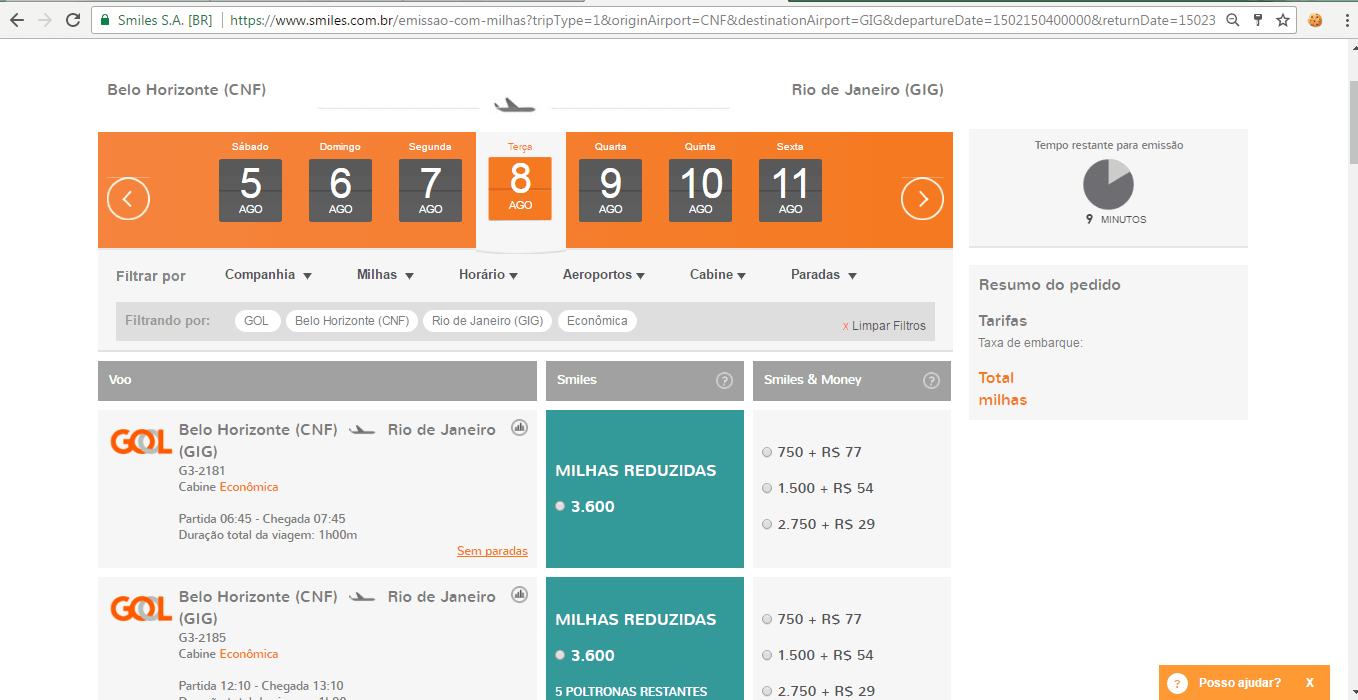Choose Sábado 5 AGO date
This screenshot has width=1358, height=700.
250,190
